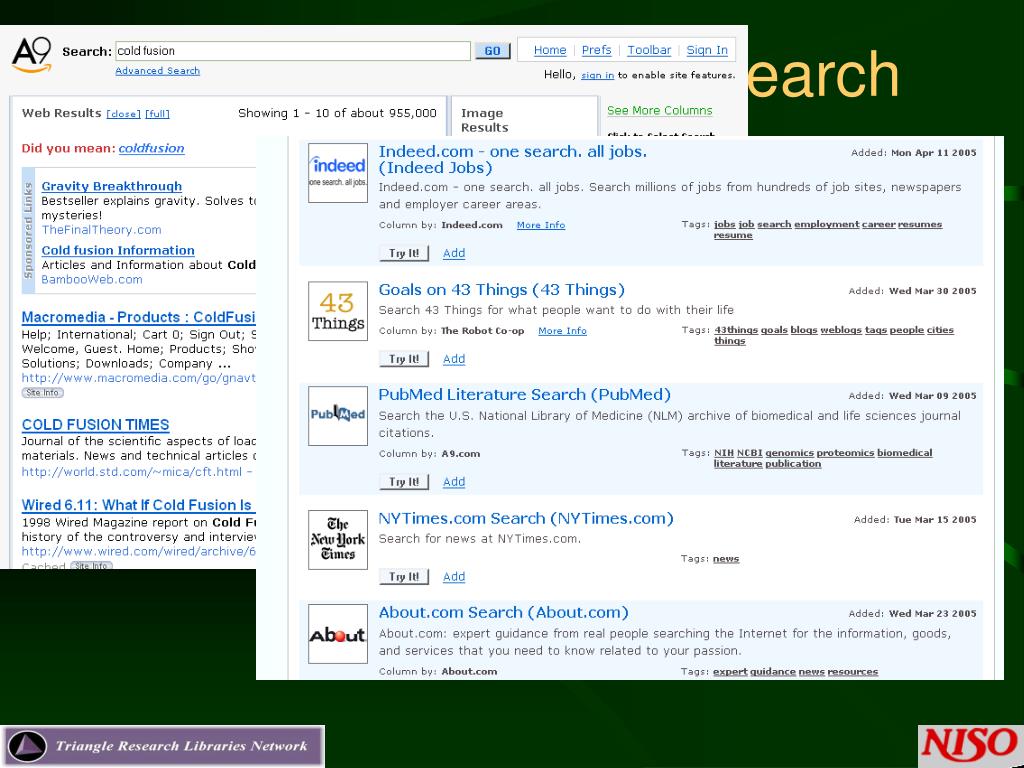1024x768 pixels.
Task: Click the 'genomics' tag on PubMed
Action: [x=790, y=453]
